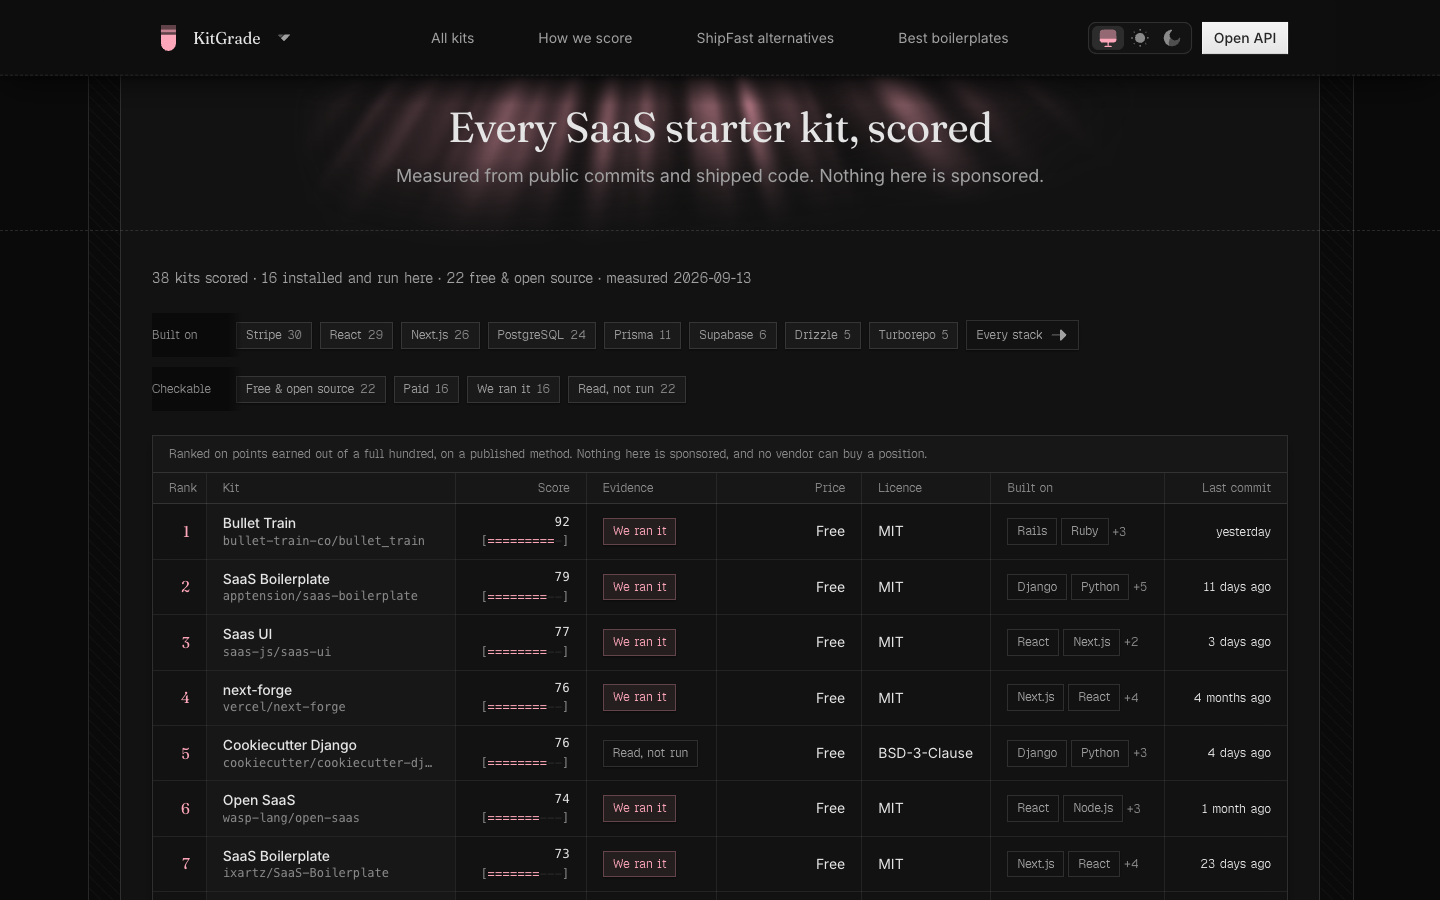Open the All kits nav item
This screenshot has height=900, width=1440.
pos(453,38)
